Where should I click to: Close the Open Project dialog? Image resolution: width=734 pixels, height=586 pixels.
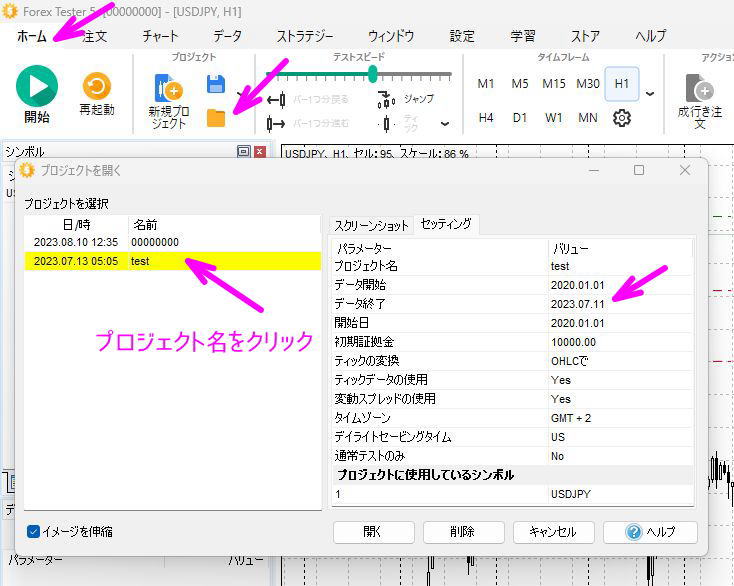pyautogui.click(x=685, y=170)
